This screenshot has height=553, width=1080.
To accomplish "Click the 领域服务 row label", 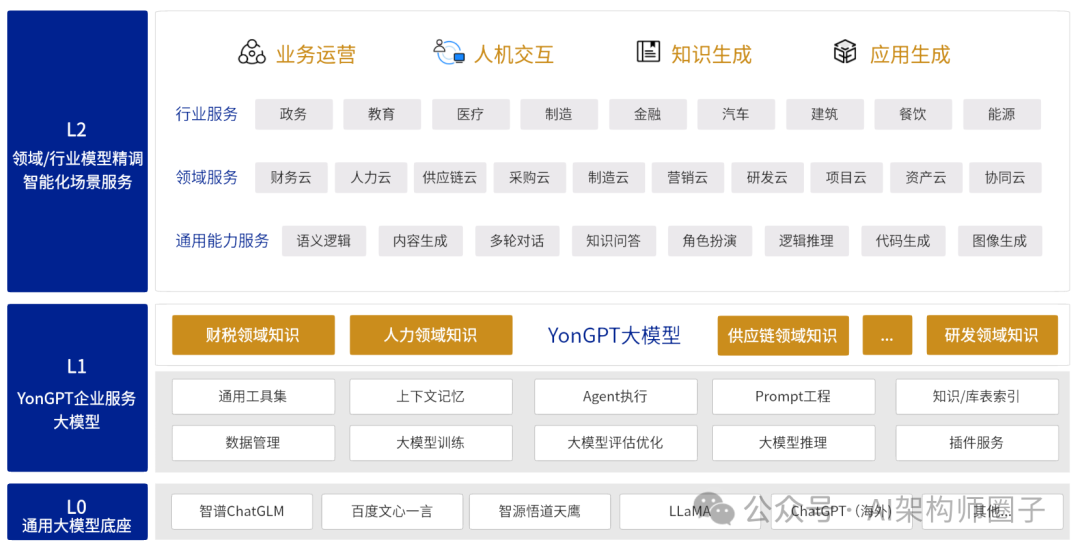I will [x=207, y=177].
